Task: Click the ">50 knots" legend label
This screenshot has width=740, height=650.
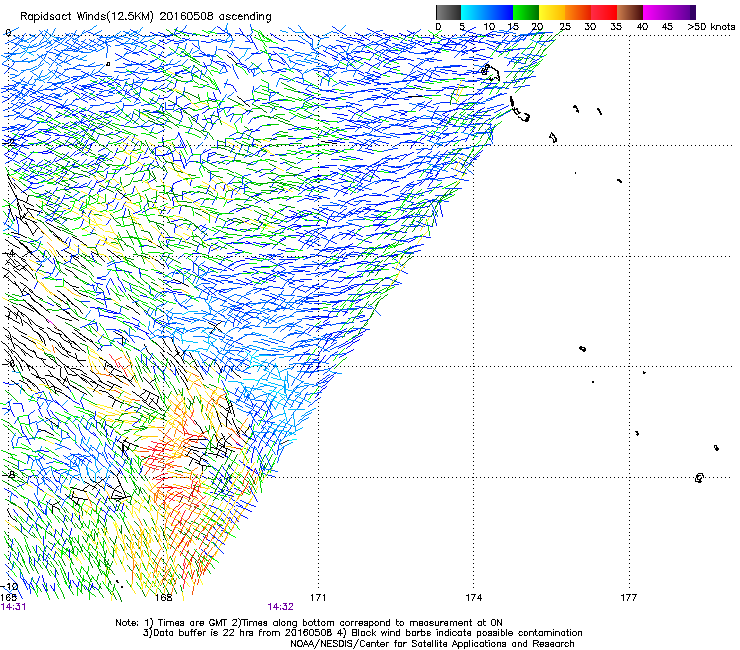Action: [x=711, y=26]
